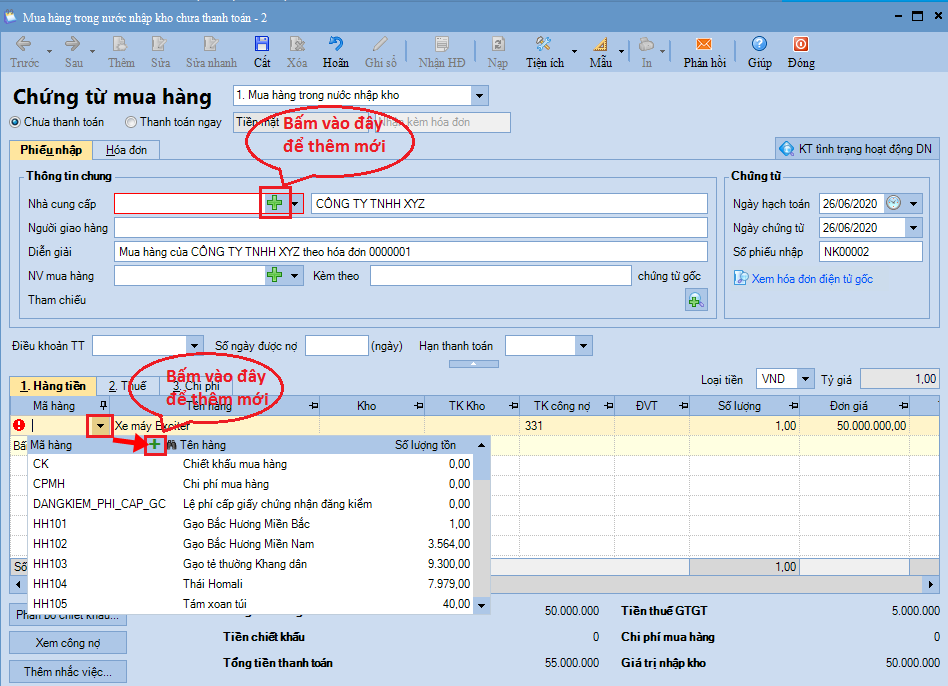Open Loại tiền VND dropdown
Screen dimensions: 948x686
[805, 379]
